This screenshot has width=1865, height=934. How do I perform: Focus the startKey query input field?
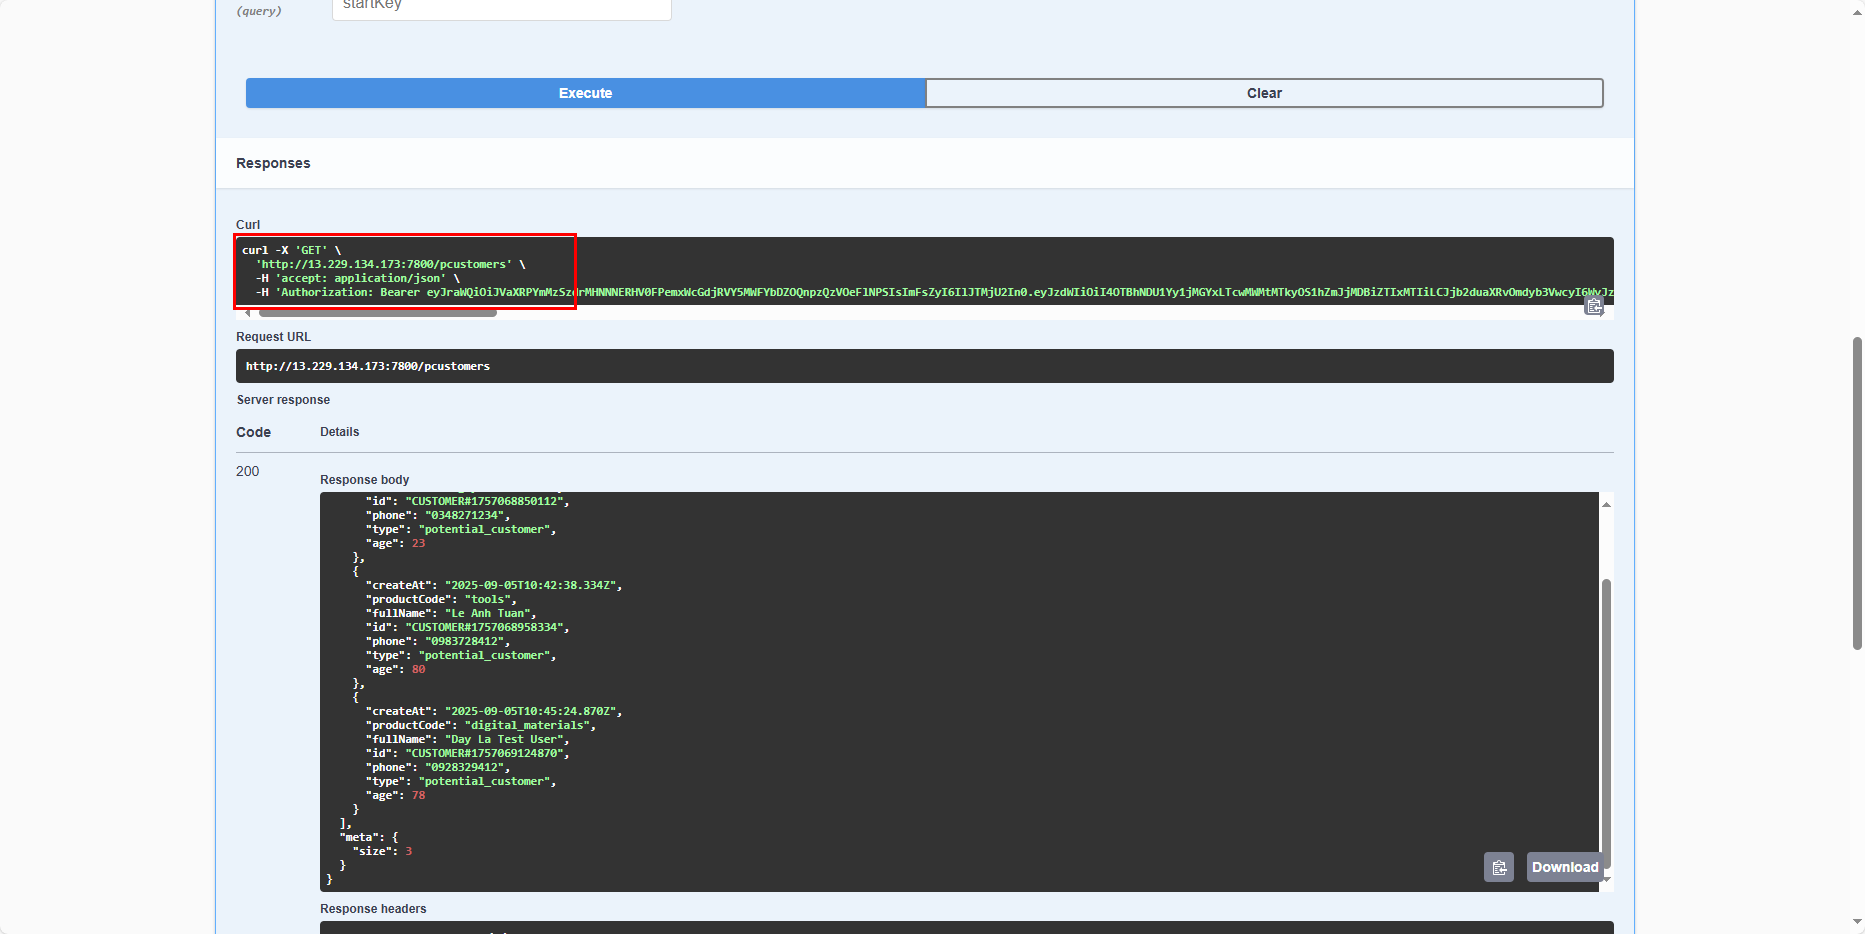tap(501, 6)
